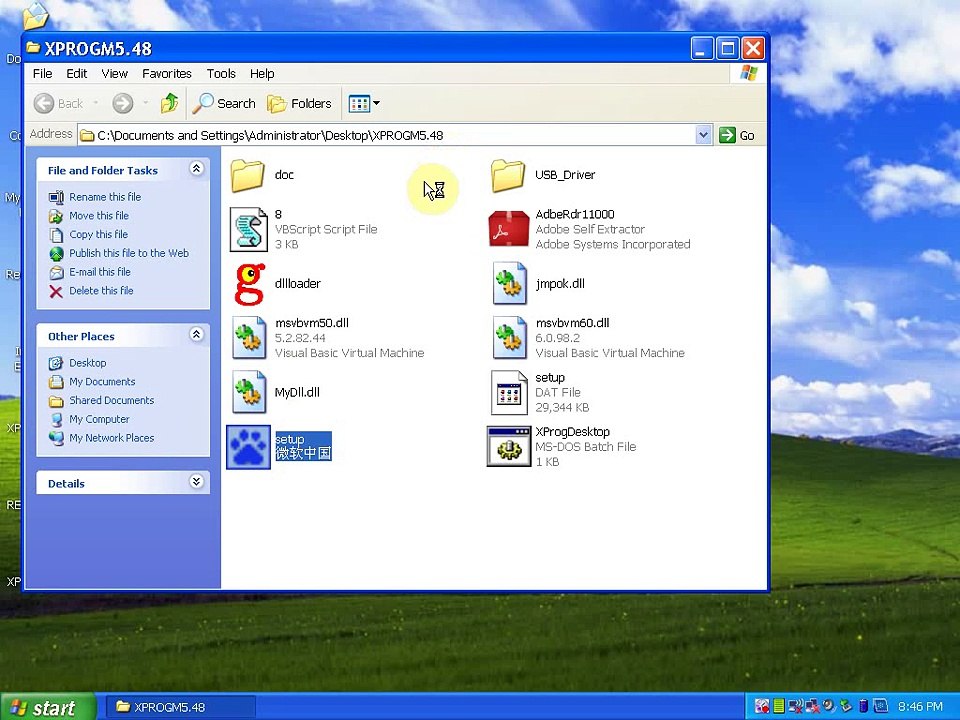960x720 pixels.
Task: Open the Back history dropdown arrow
Action: point(96,103)
